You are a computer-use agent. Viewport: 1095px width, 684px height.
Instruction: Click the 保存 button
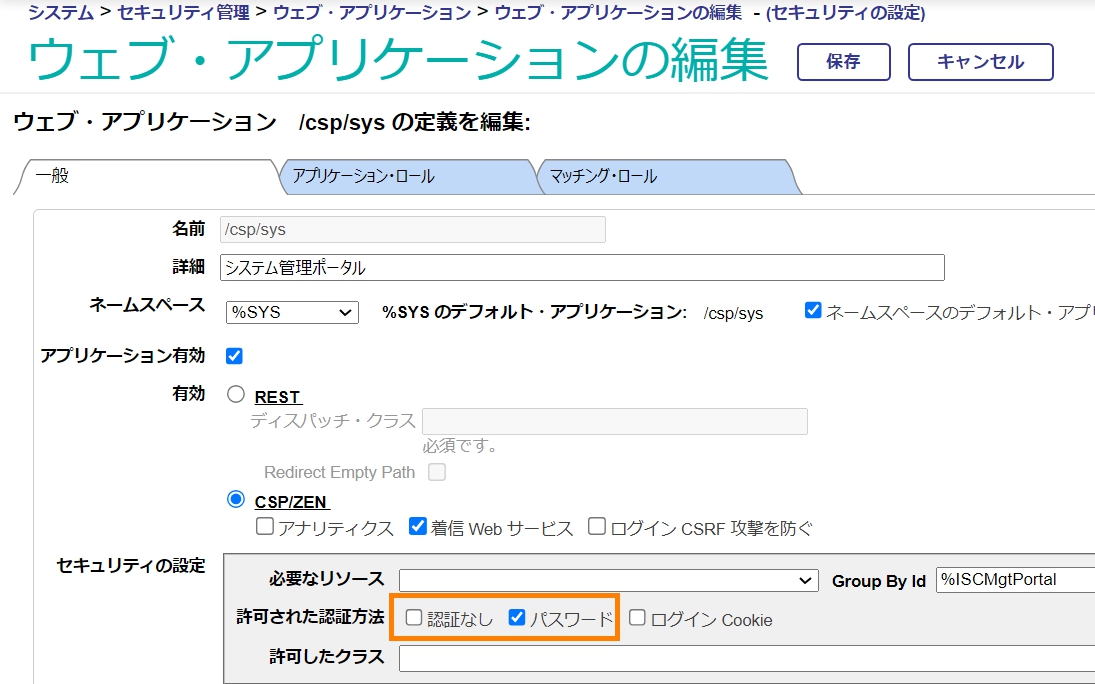coord(843,62)
